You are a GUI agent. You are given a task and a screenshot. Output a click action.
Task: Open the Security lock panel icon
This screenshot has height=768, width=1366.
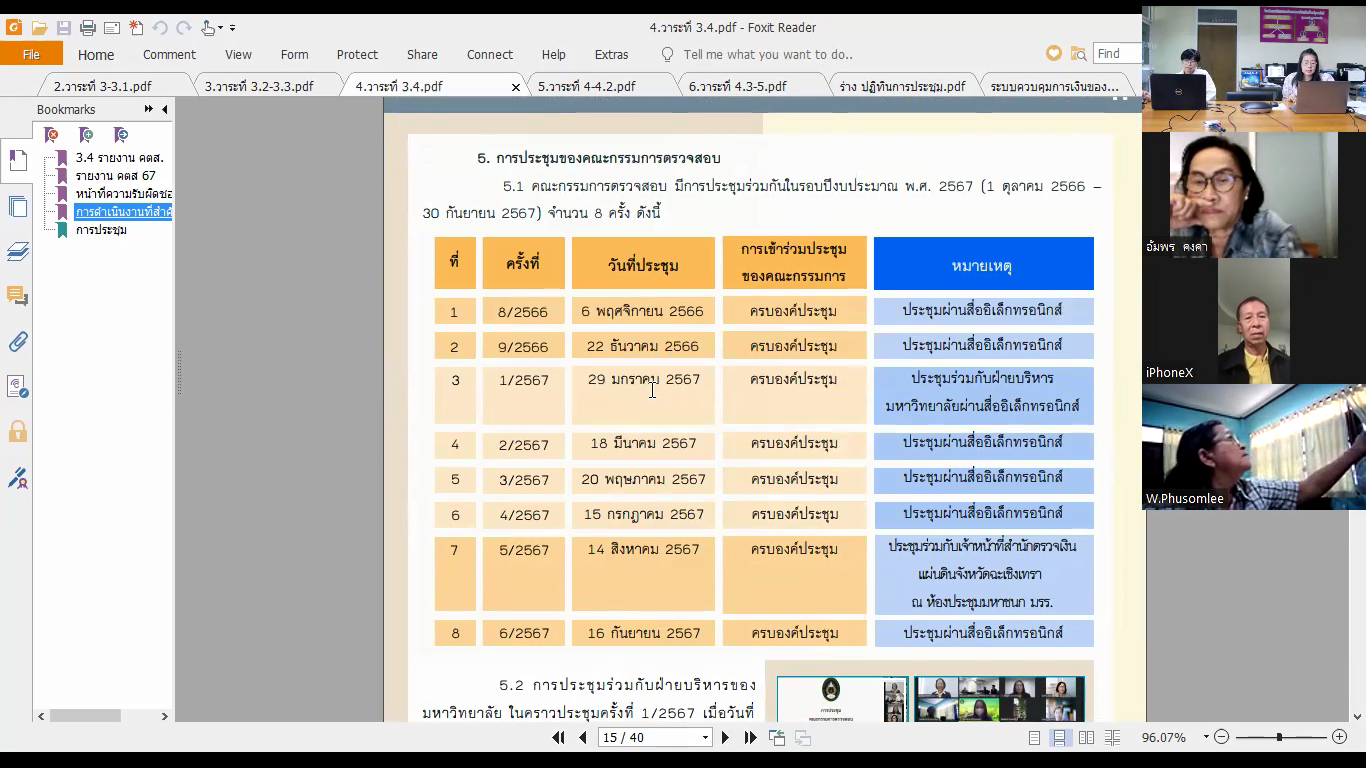[x=17, y=432]
